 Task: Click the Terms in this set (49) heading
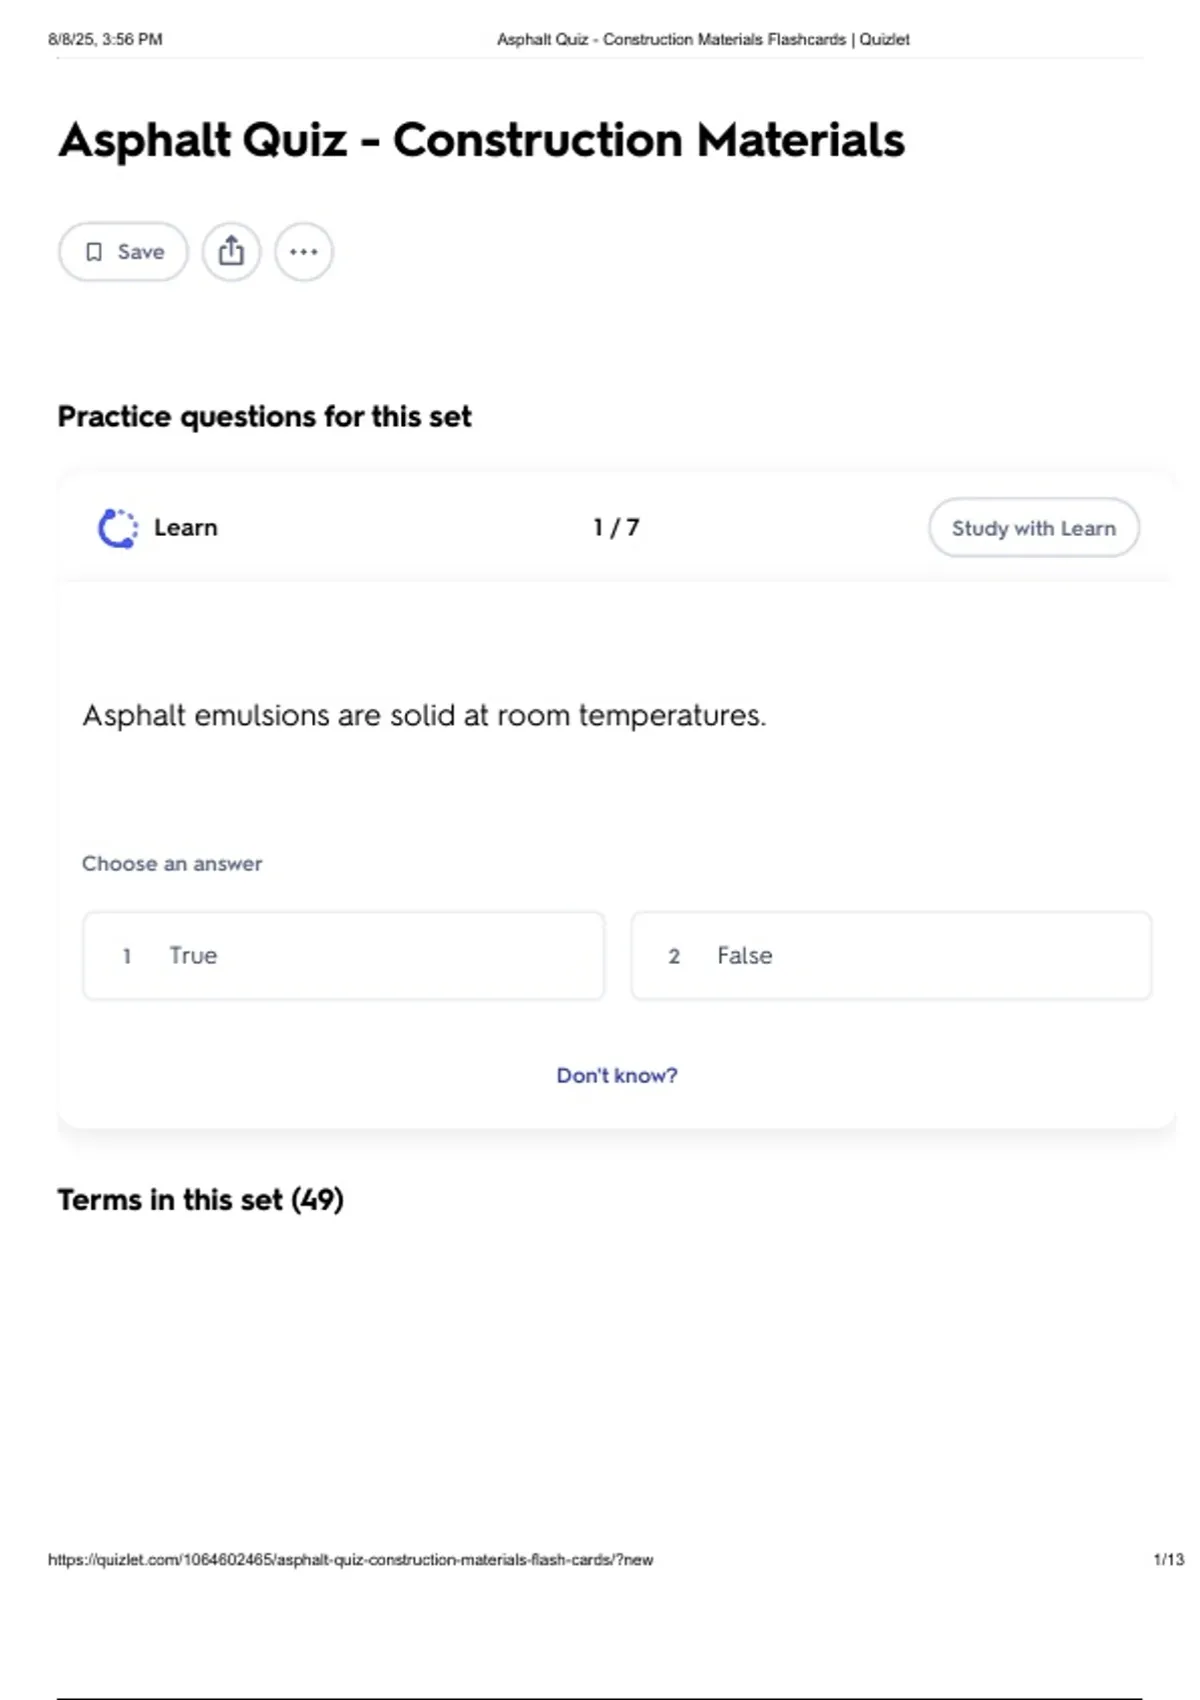[200, 1199]
